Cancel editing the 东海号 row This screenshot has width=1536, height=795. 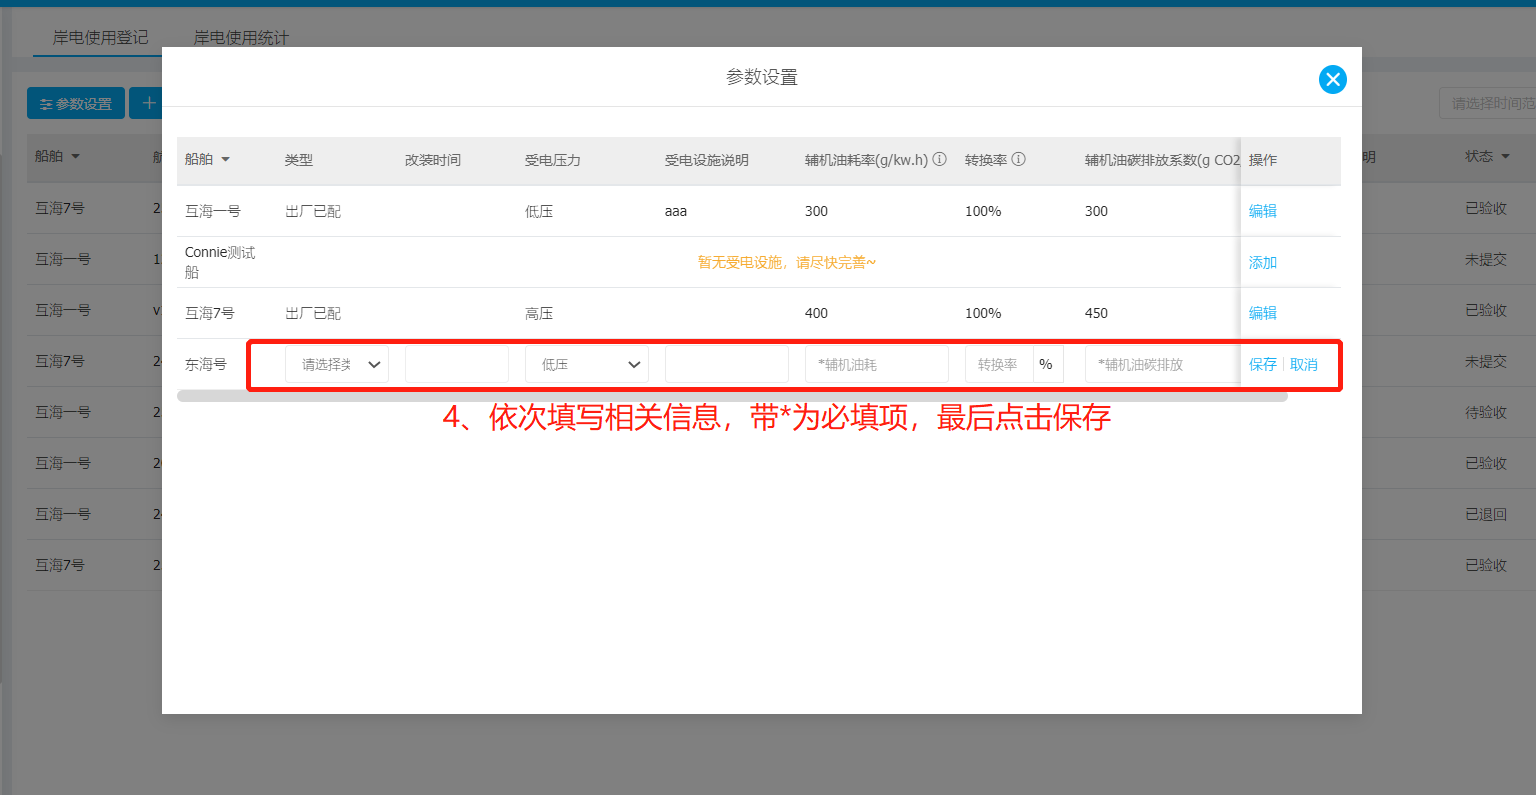[x=1304, y=364]
